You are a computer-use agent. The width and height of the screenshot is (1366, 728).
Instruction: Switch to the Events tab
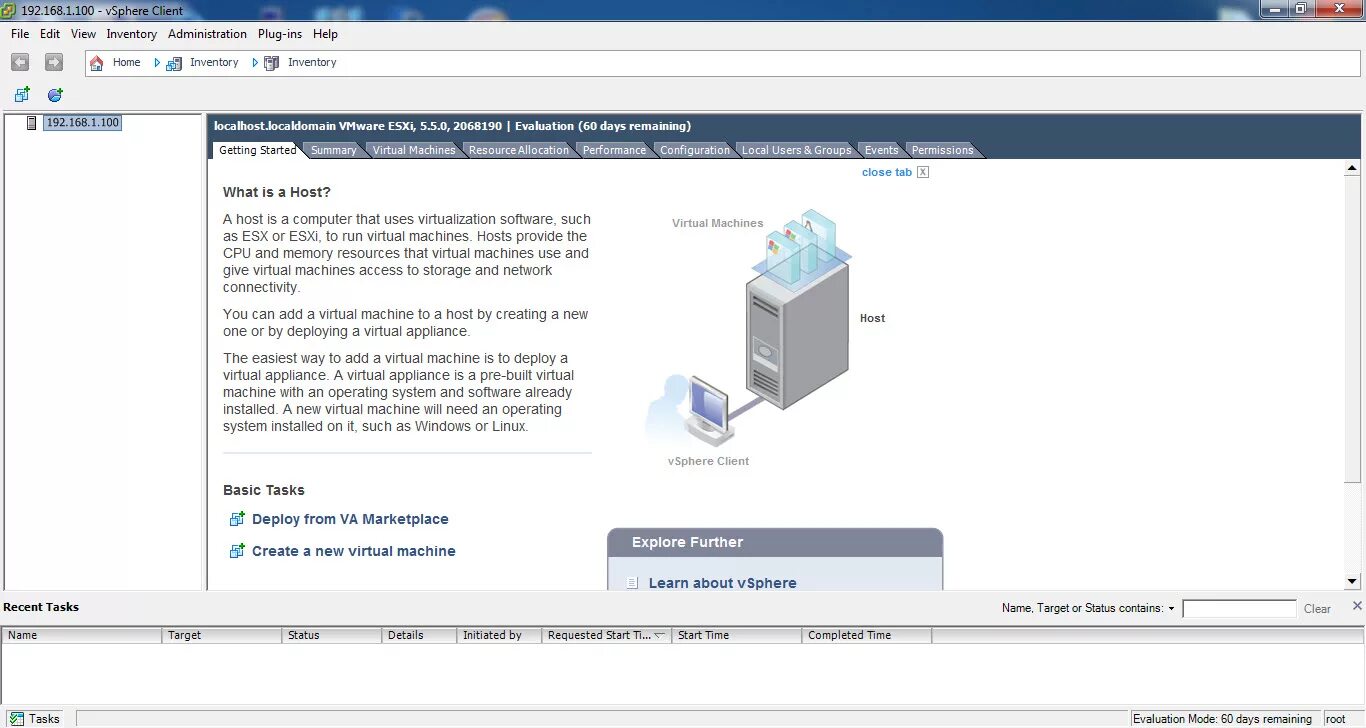881,150
